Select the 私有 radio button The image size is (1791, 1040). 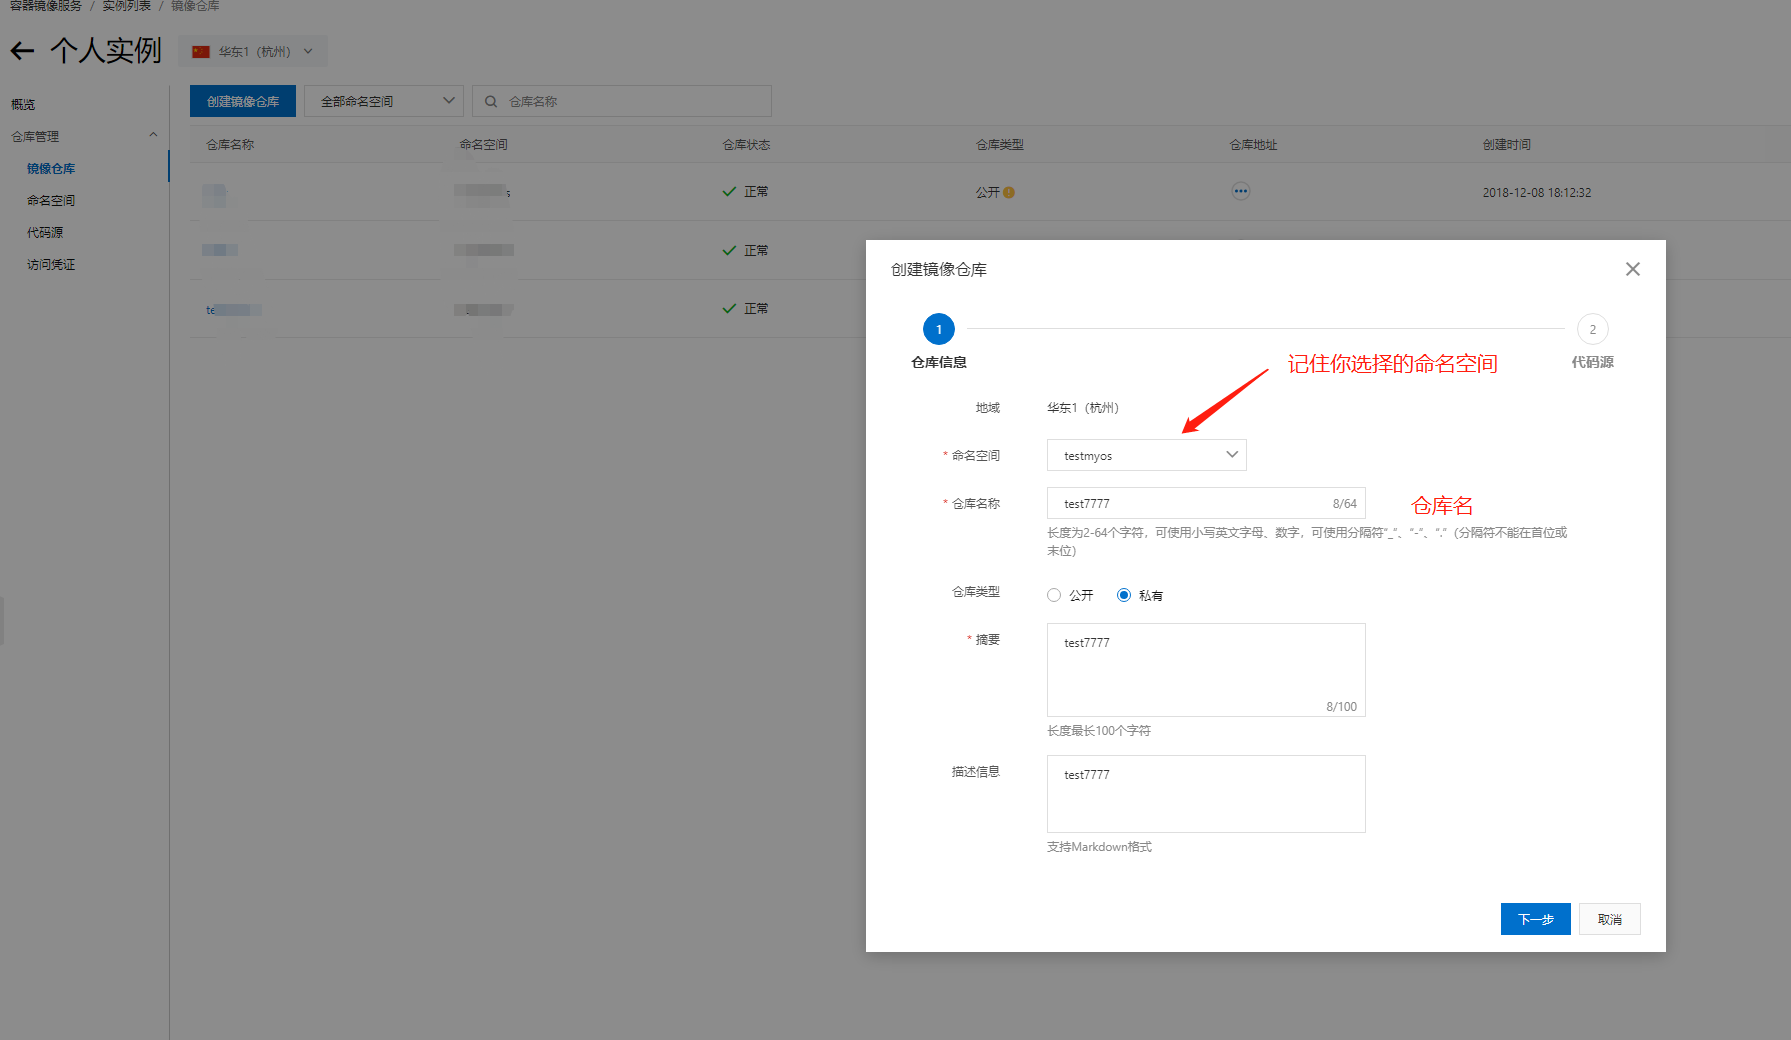coord(1124,595)
